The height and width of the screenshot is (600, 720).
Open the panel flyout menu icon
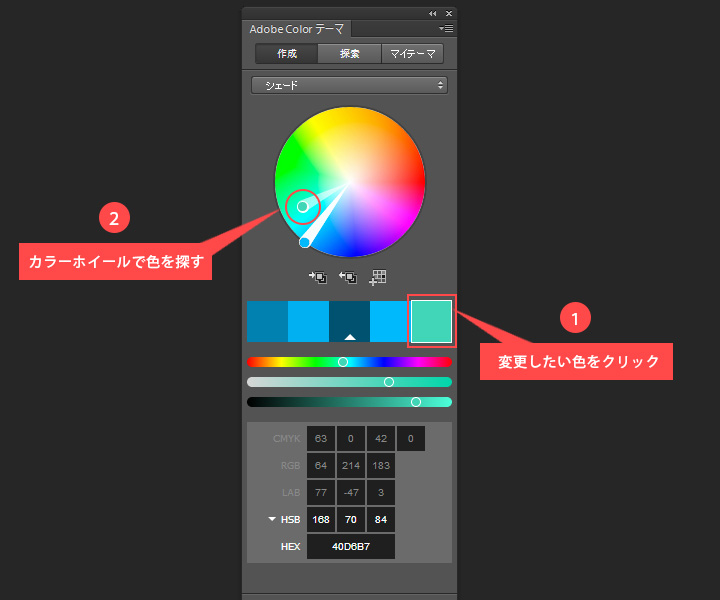click(446, 28)
